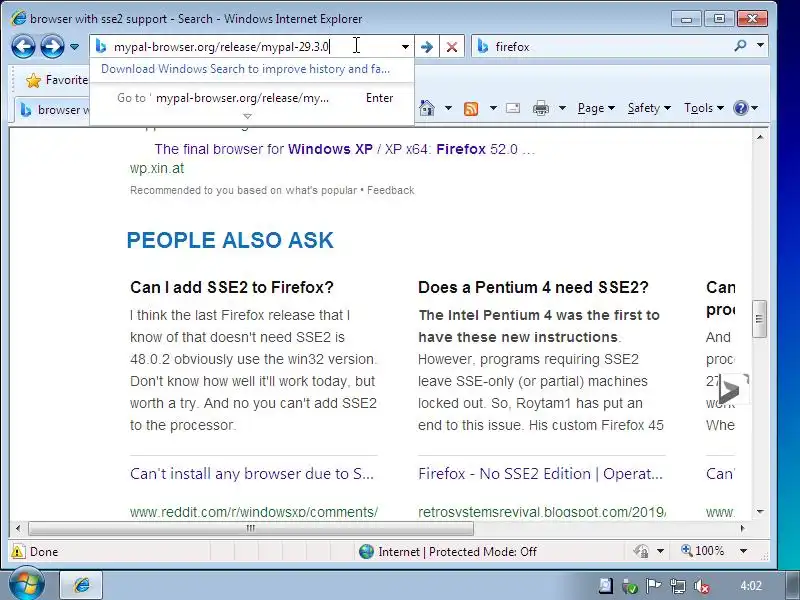The height and width of the screenshot is (600, 800).
Task: Click the muted volume tray icon
Action: tap(702, 586)
